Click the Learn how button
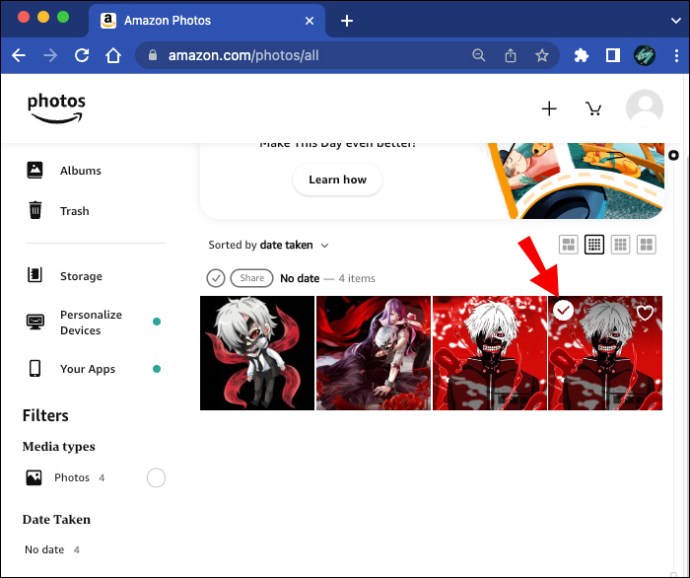 (x=338, y=180)
